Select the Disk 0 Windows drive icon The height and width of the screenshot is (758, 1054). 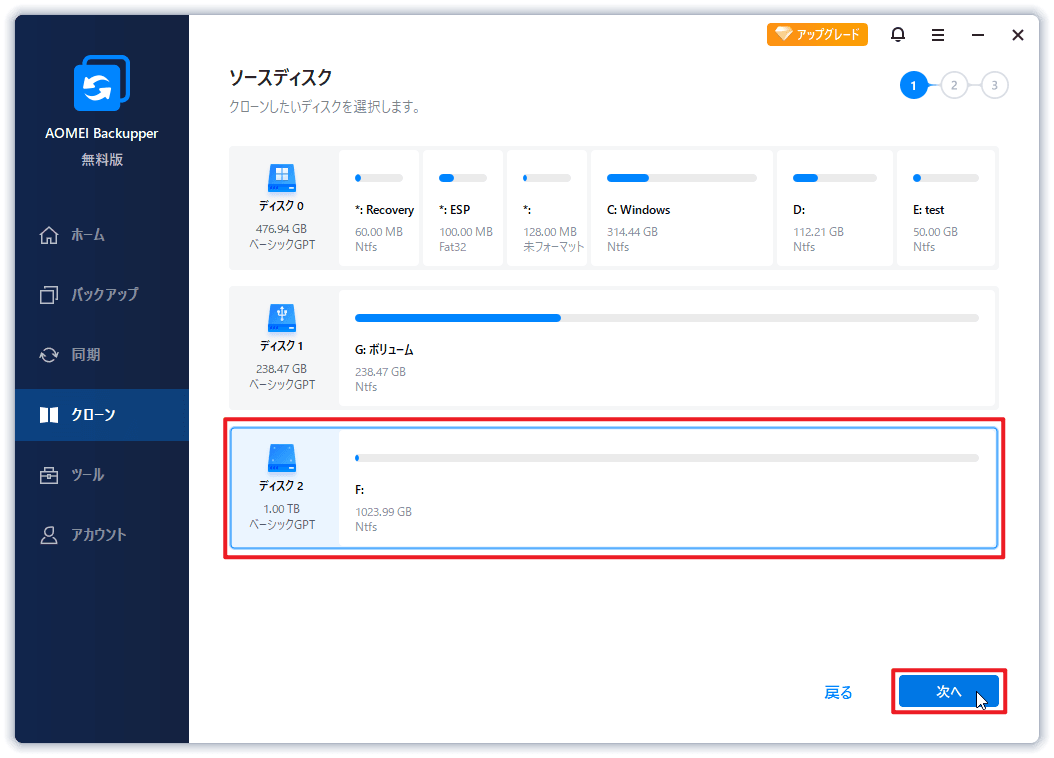coord(282,179)
